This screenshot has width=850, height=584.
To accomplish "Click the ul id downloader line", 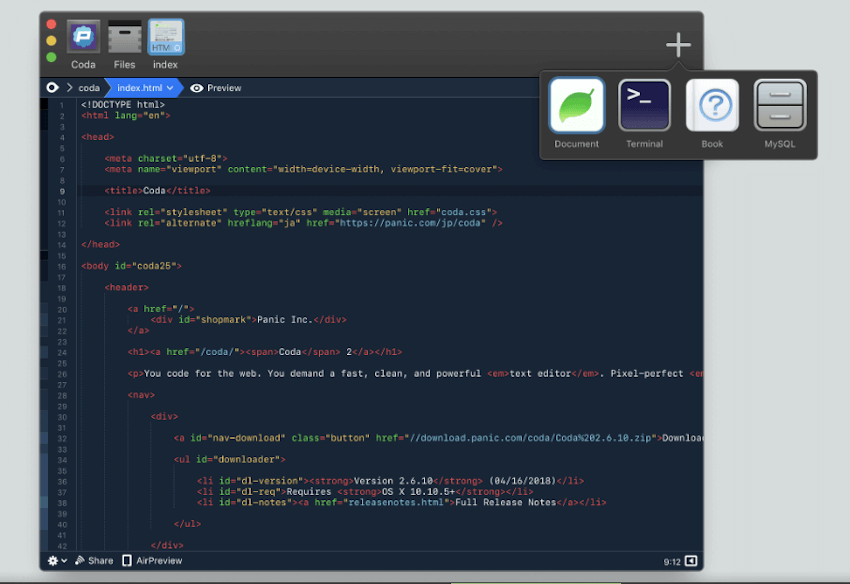I will click(x=229, y=459).
